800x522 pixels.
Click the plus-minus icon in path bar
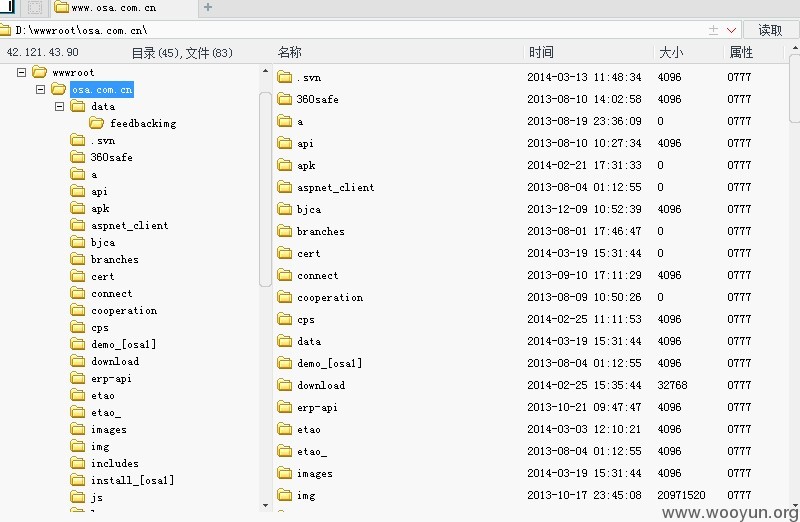coord(713,30)
